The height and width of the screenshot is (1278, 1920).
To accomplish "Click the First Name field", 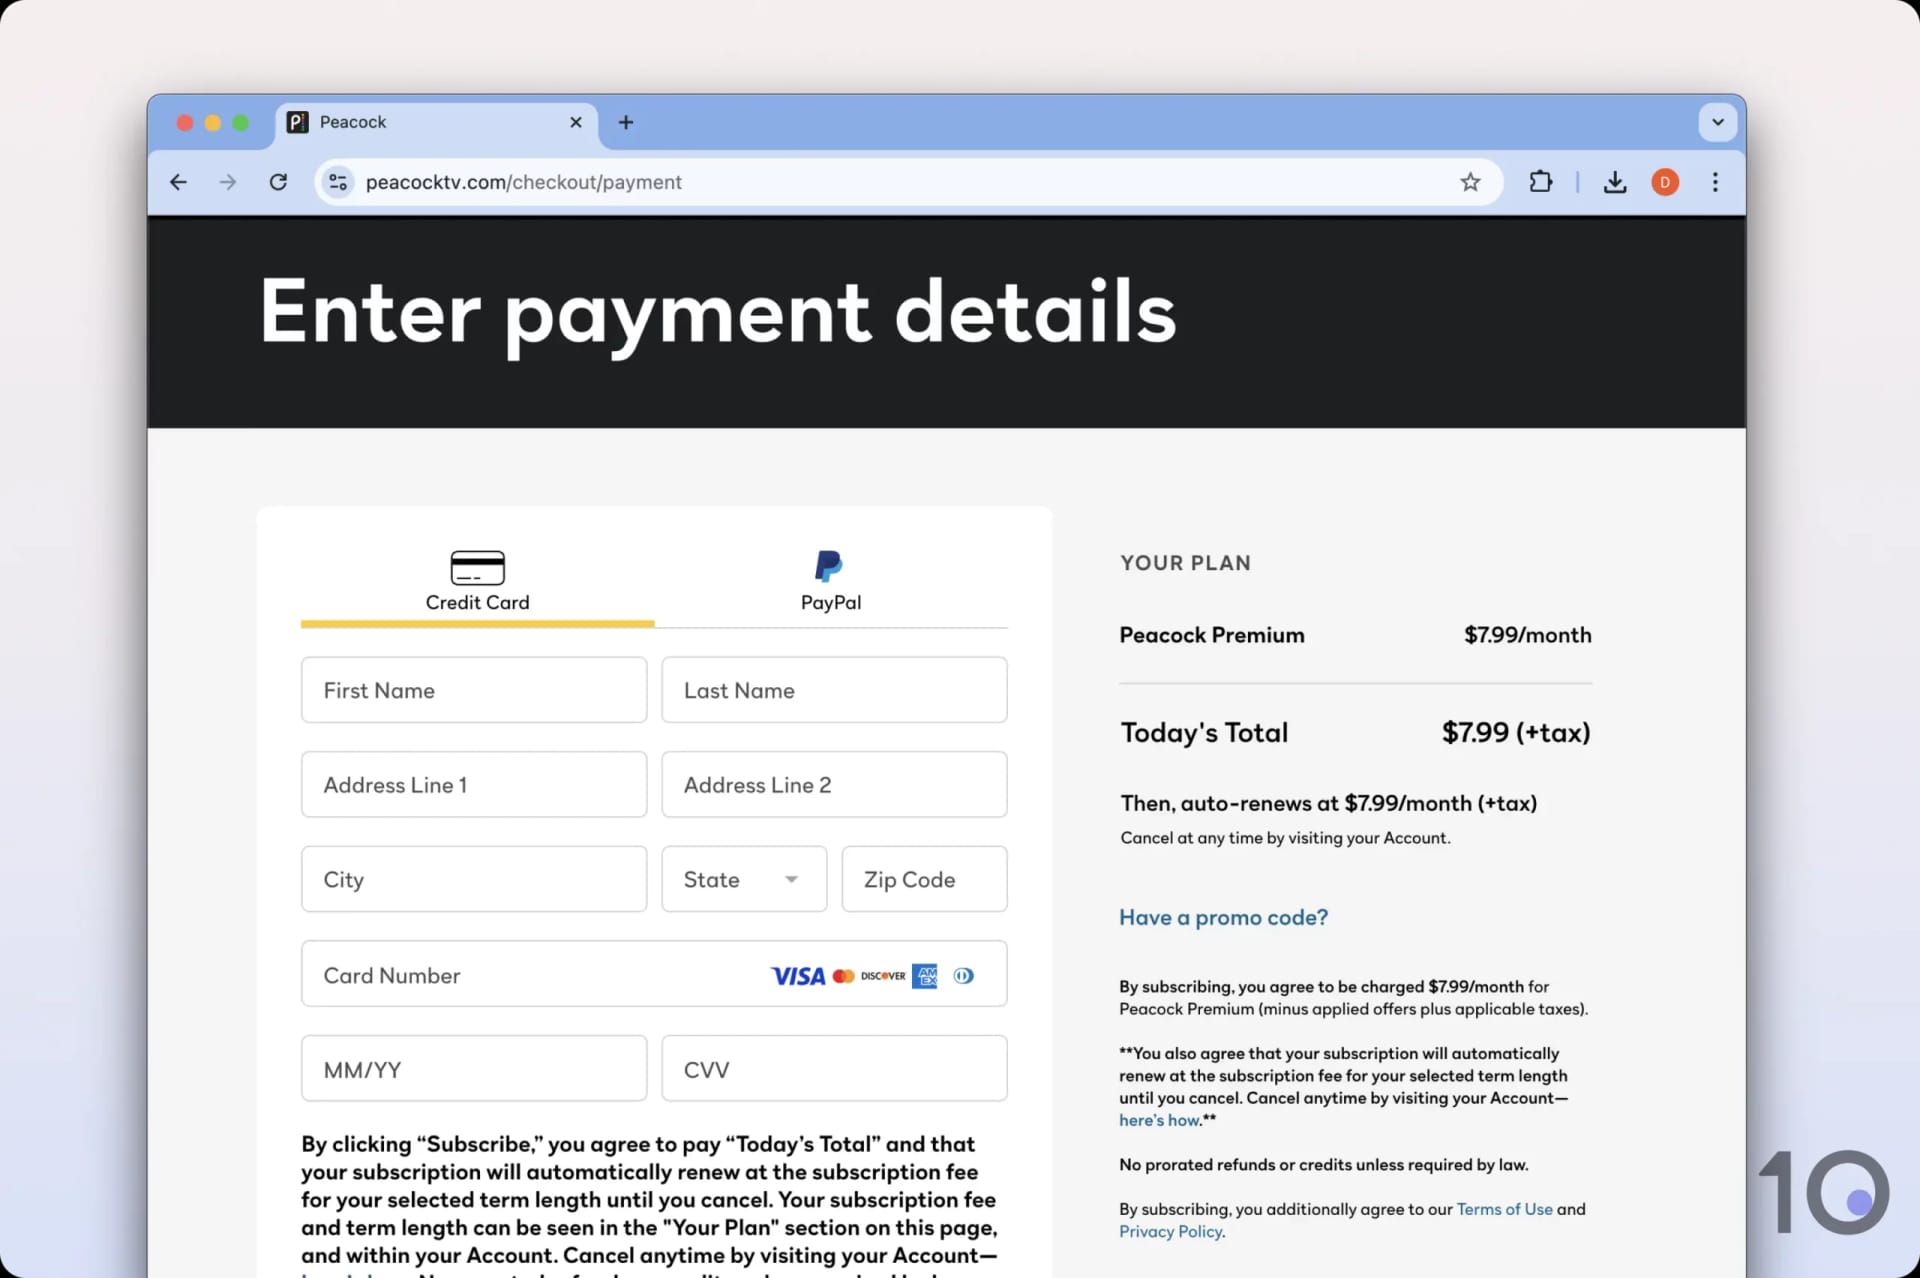I will click(x=474, y=690).
